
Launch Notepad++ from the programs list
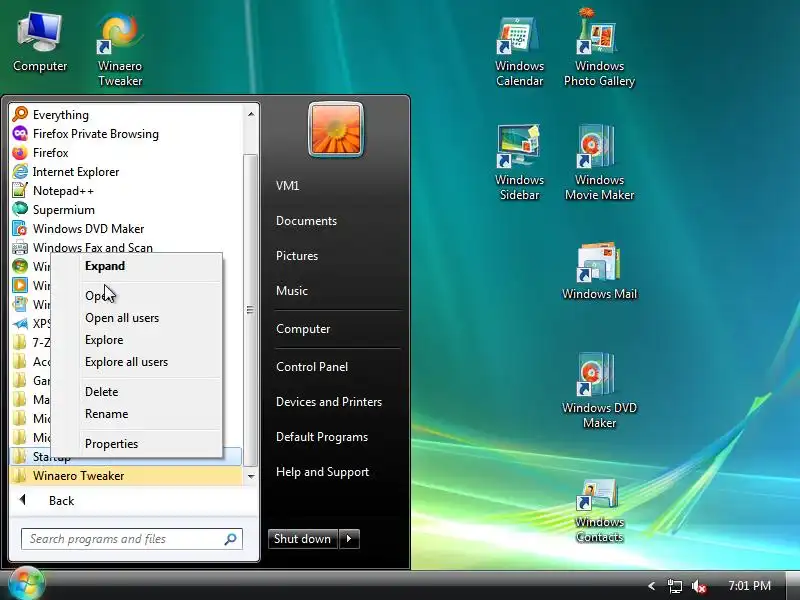(x=126, y=191)
